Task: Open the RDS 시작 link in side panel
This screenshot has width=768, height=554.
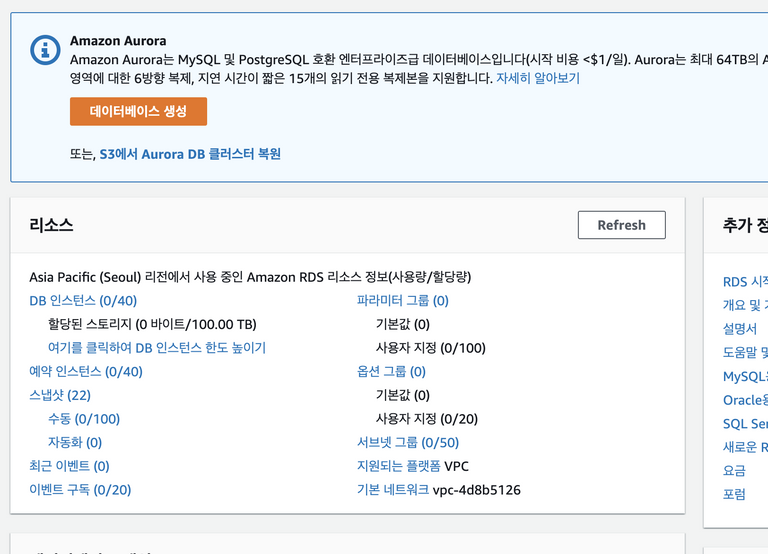Action: [745, 282]
